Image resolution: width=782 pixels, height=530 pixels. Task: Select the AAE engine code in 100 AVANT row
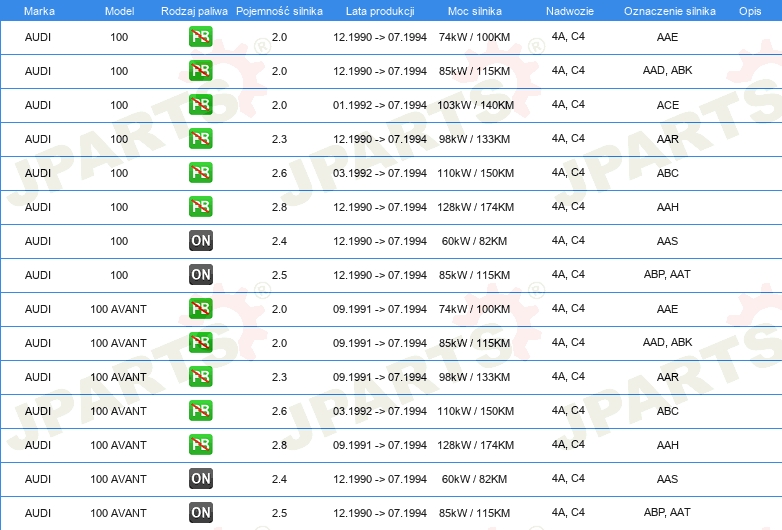tap(667, 309)
